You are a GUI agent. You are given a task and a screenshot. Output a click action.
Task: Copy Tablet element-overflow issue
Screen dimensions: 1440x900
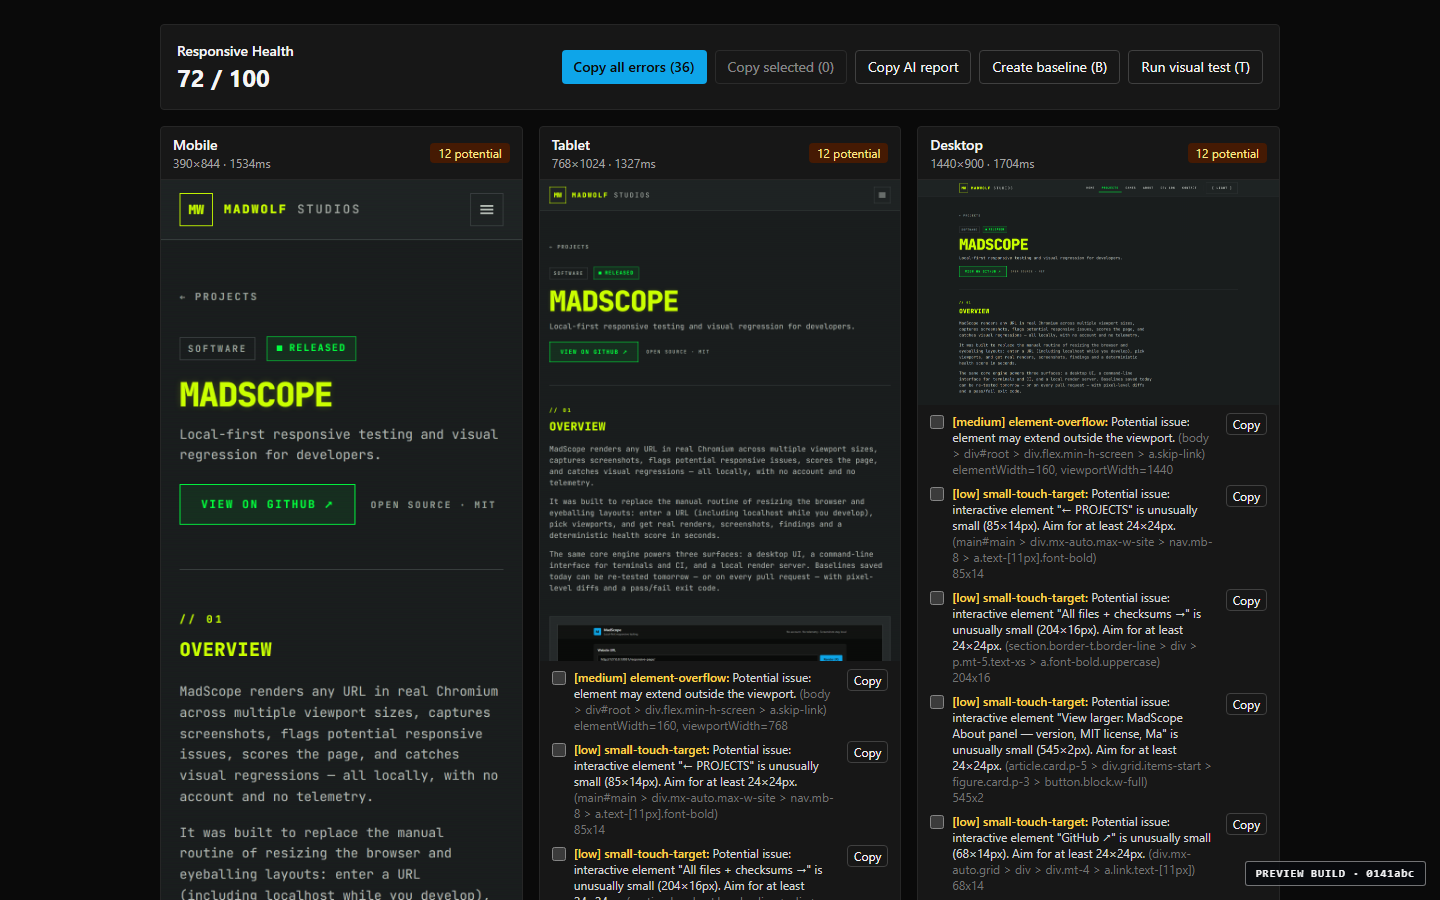point(868,681)
